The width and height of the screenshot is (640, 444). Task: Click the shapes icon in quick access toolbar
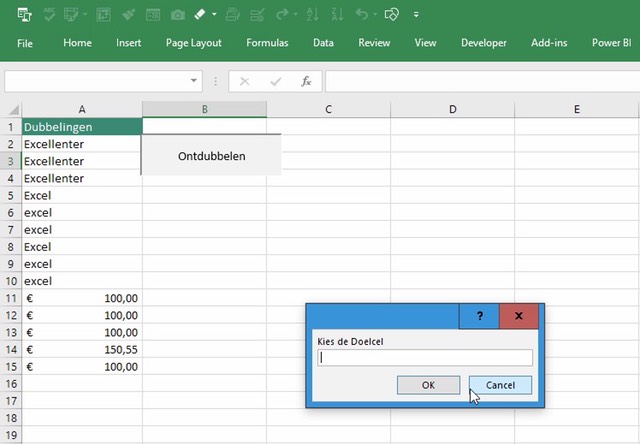coord(391,15)
